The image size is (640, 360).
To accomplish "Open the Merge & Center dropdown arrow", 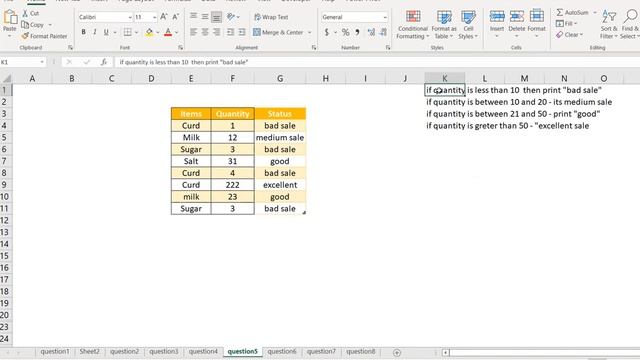I will point(309,32).
